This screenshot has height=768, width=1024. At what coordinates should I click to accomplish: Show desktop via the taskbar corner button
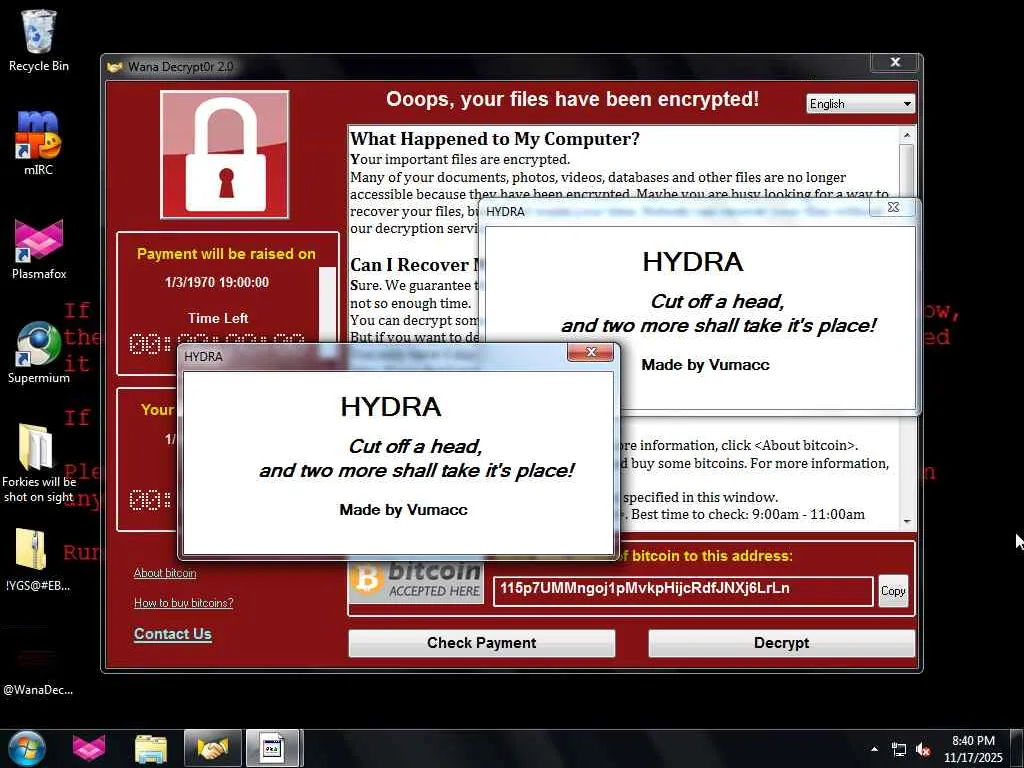coord(1019,749)
